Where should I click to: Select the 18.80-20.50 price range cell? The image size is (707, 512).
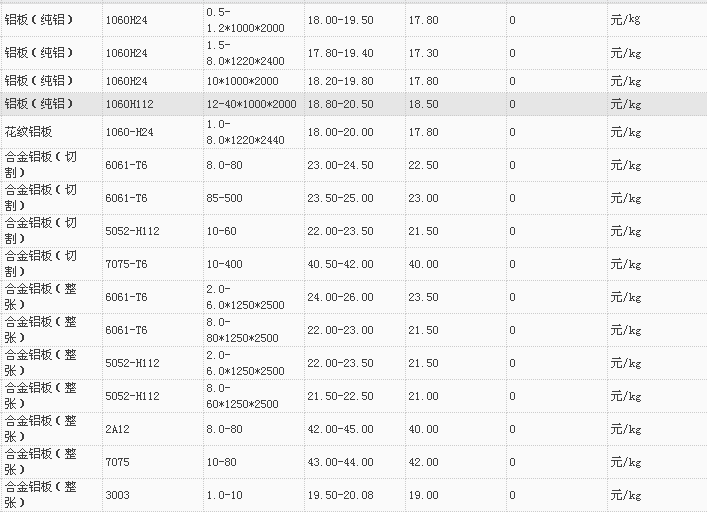341,104
